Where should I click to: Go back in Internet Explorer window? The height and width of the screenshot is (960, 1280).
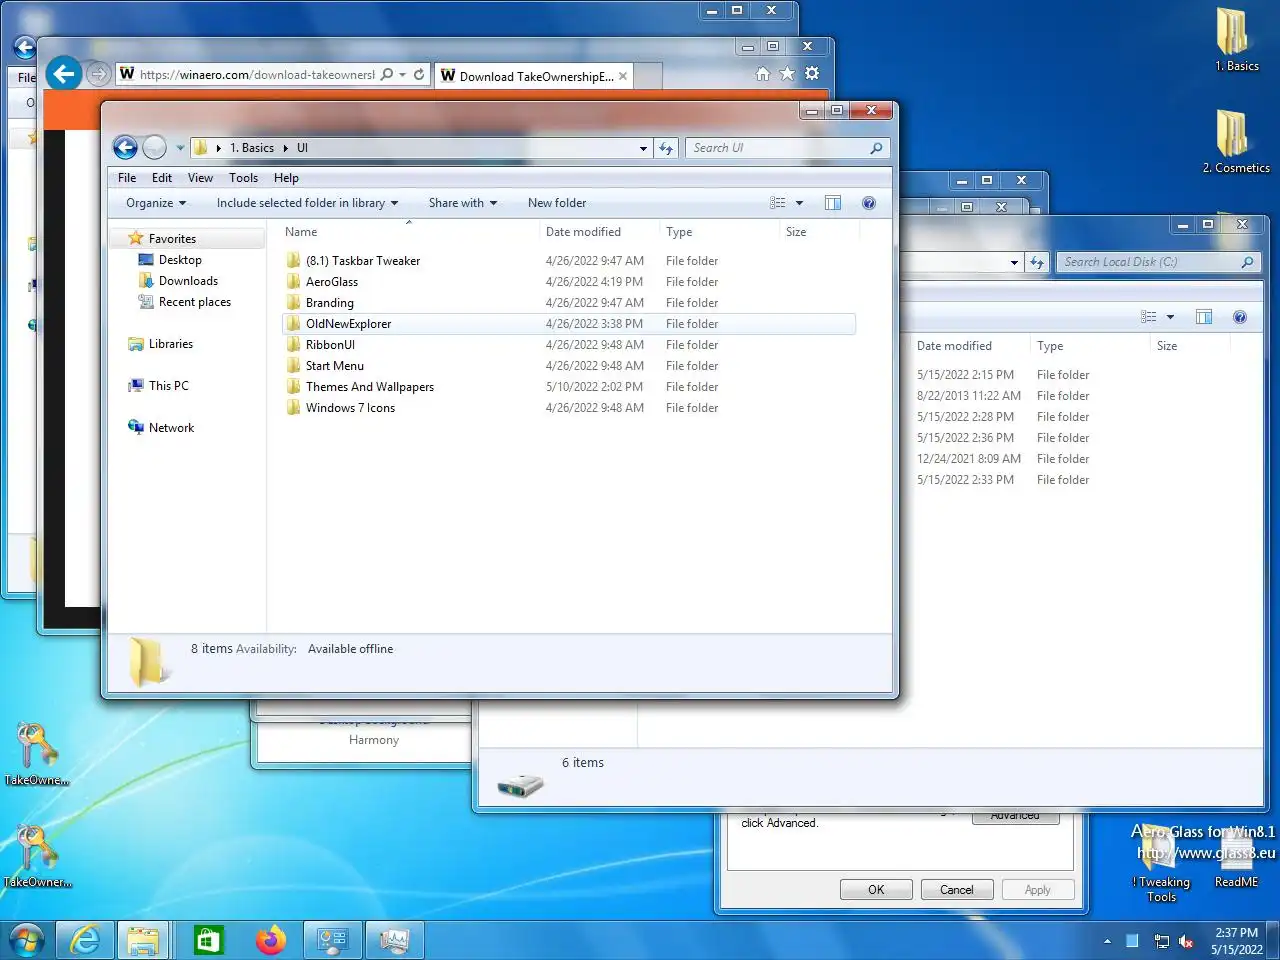(63, 73)
